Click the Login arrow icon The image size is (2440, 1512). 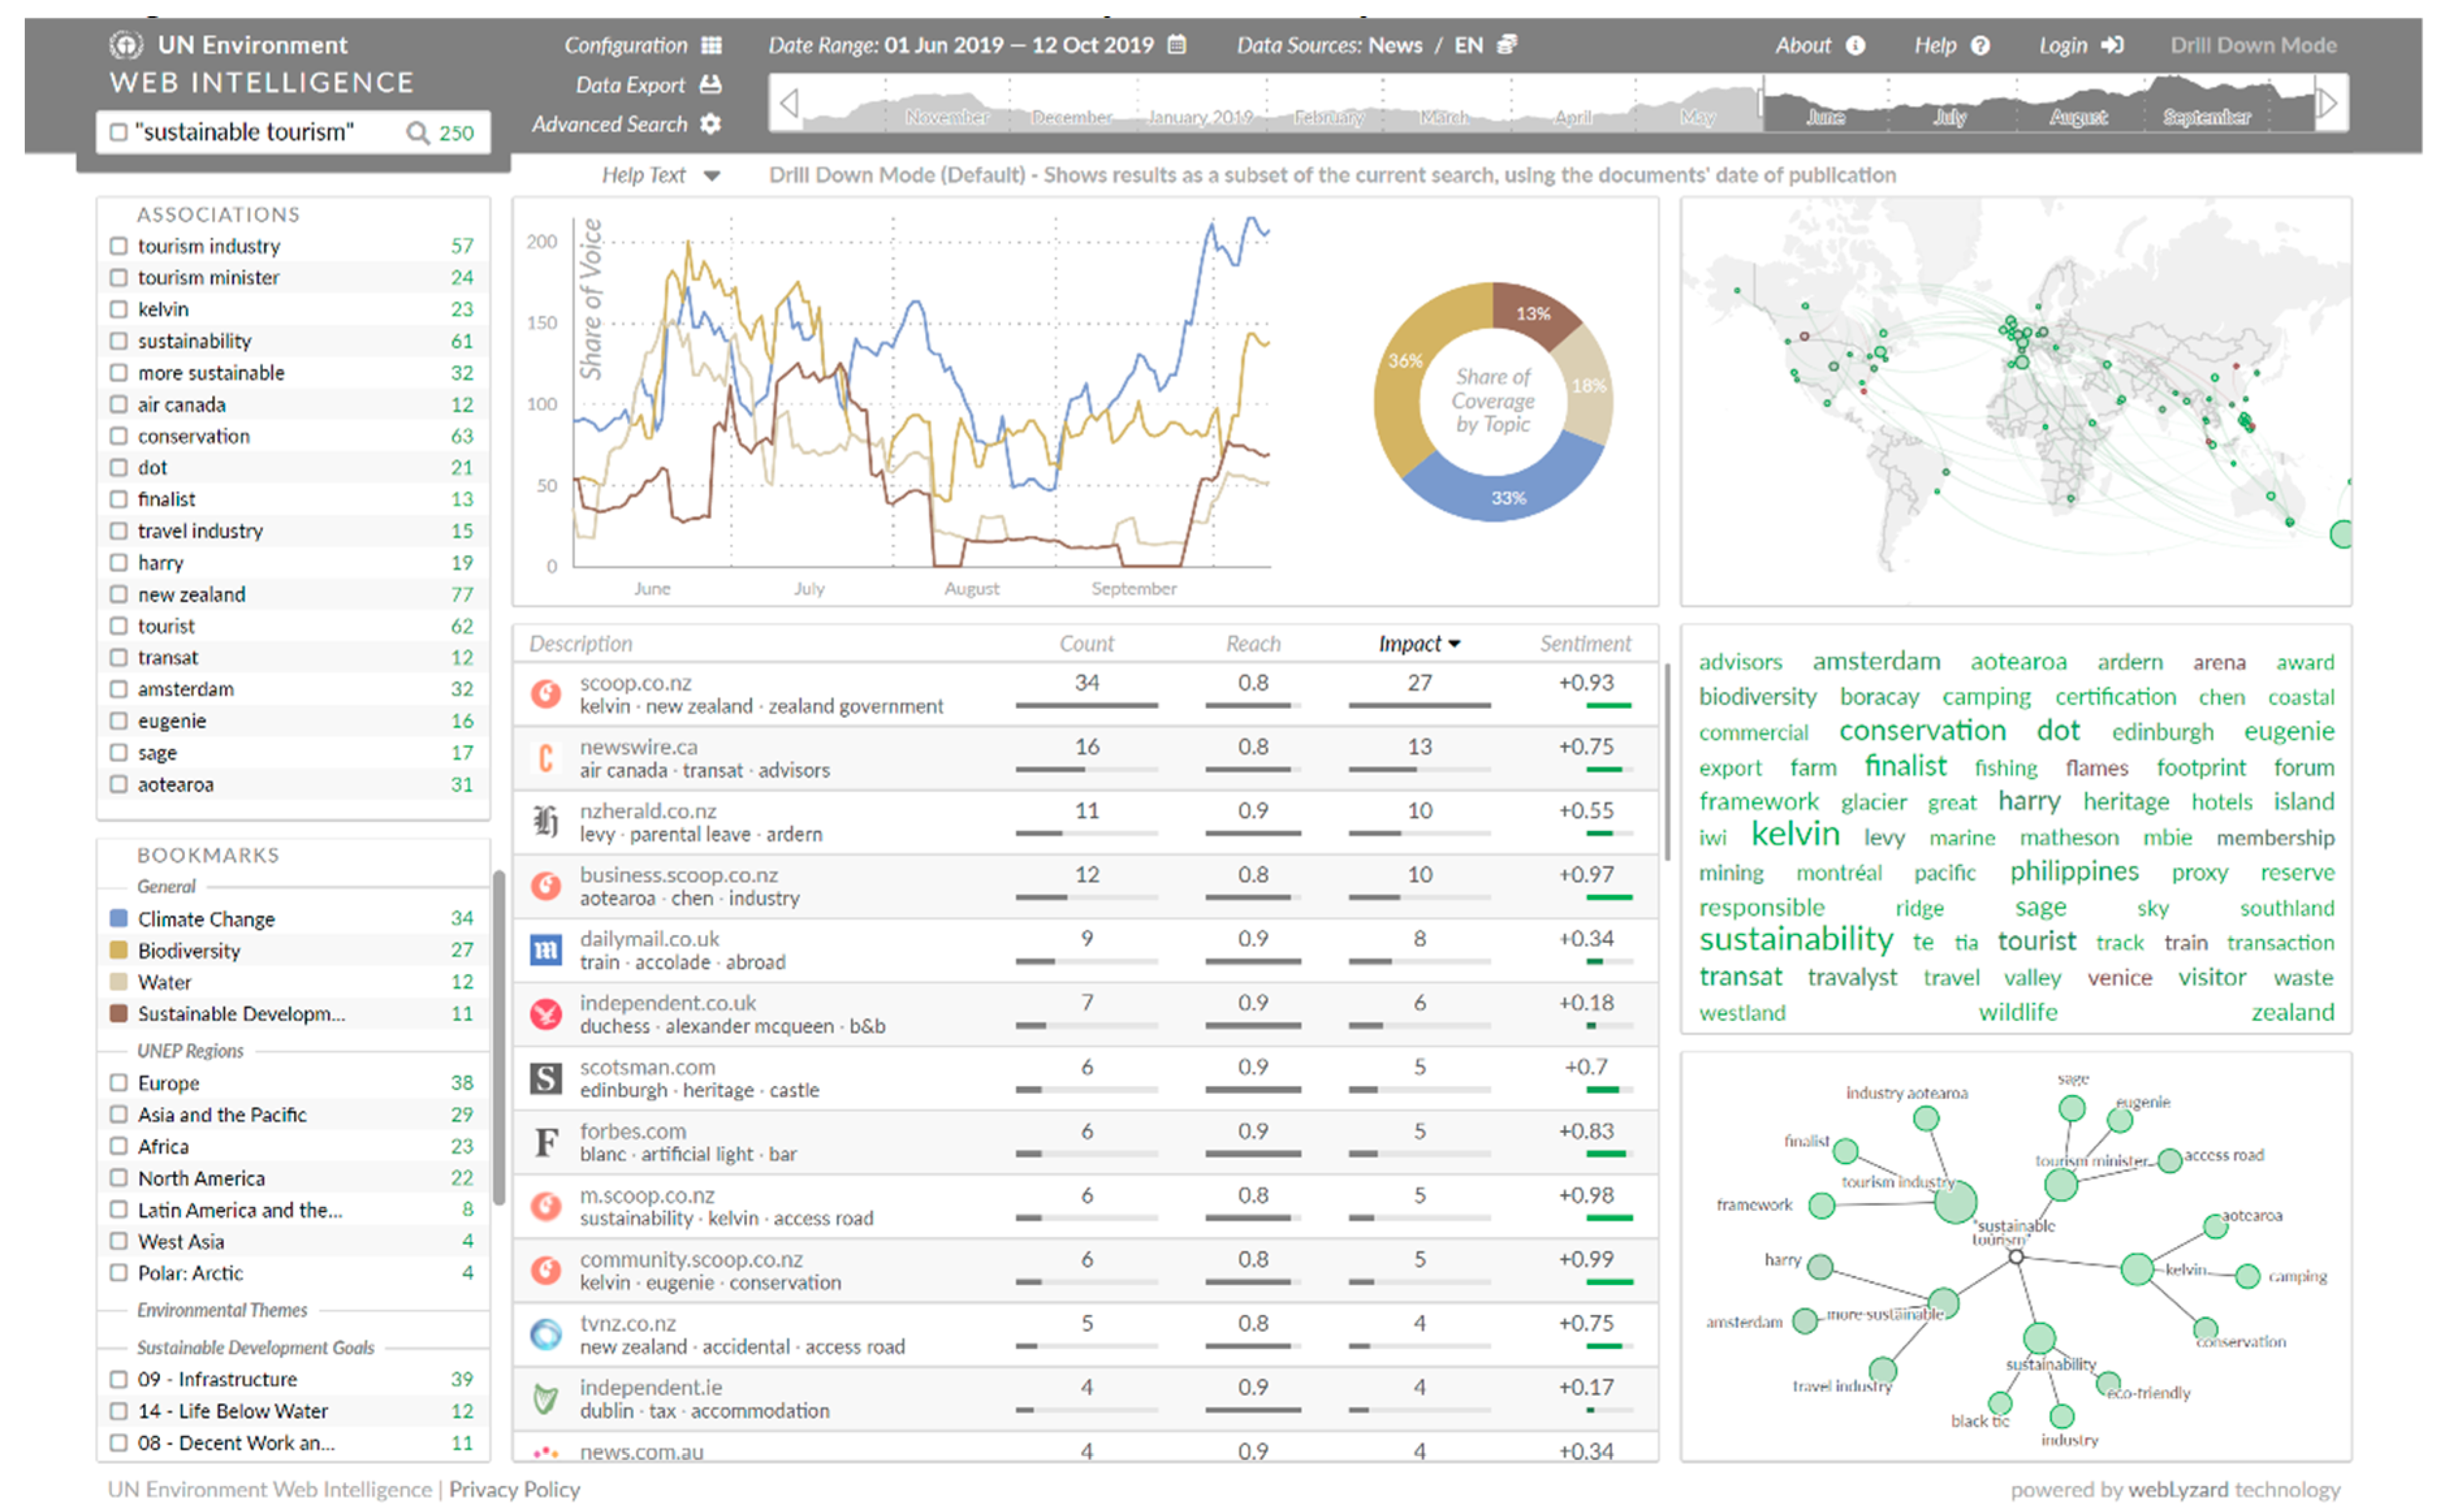(2112, 45)
